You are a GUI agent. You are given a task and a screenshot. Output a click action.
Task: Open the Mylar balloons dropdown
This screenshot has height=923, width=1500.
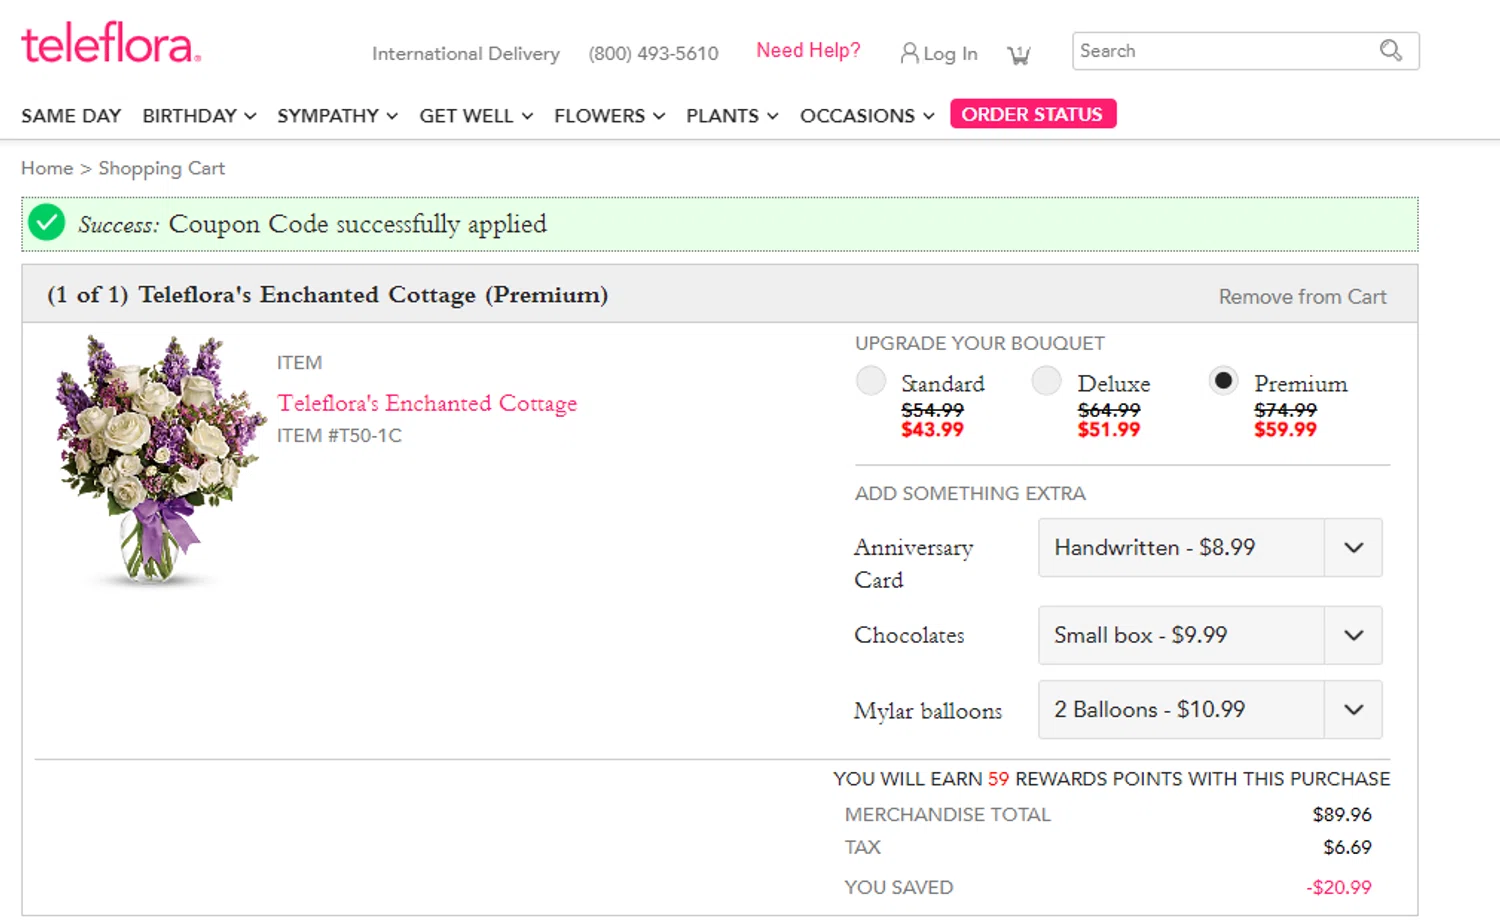pos(1210,709)
